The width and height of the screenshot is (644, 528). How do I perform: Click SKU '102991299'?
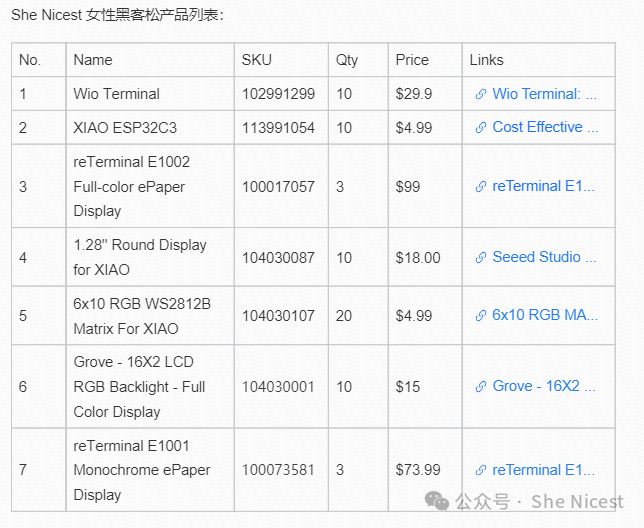[x=278, y=94]
